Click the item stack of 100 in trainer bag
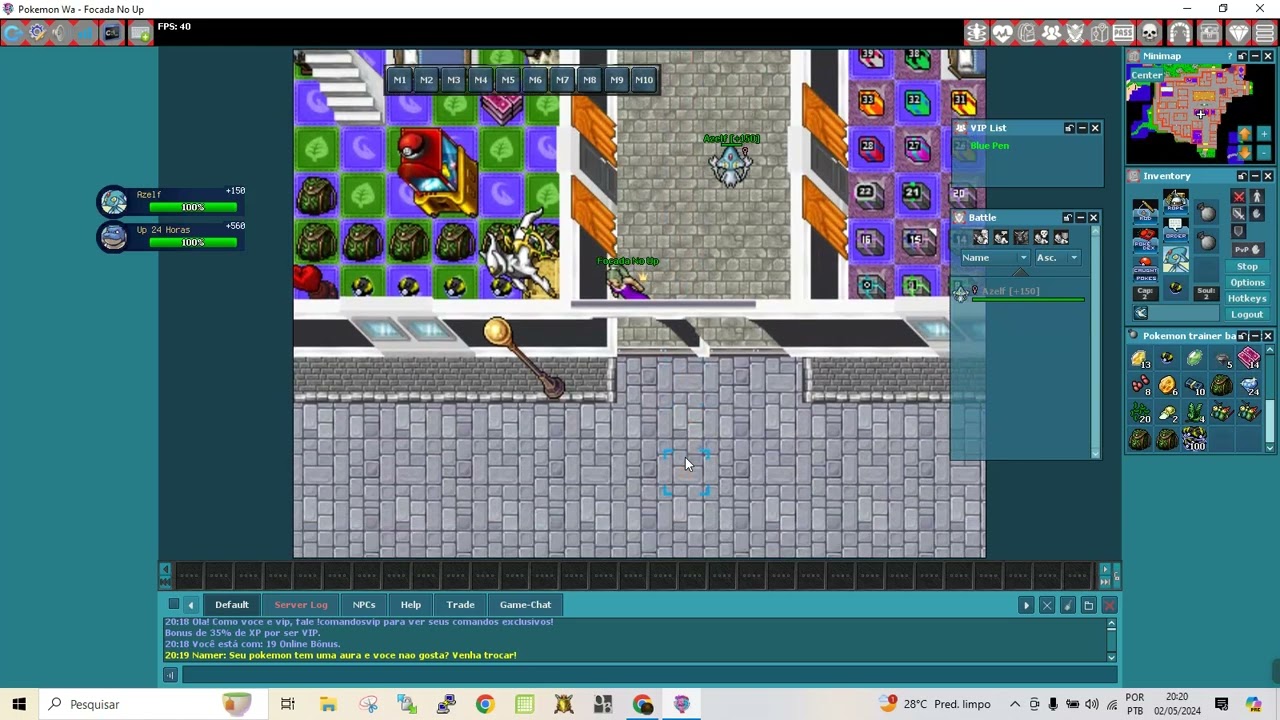The height and width of the screenshot is (720, 1280). click(x=1195, y=439)
